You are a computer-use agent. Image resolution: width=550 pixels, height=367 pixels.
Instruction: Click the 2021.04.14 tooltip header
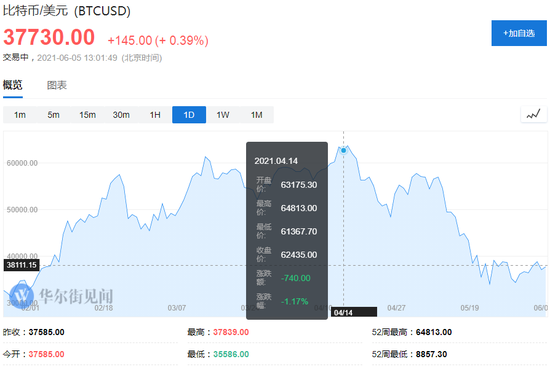[276, 161]
